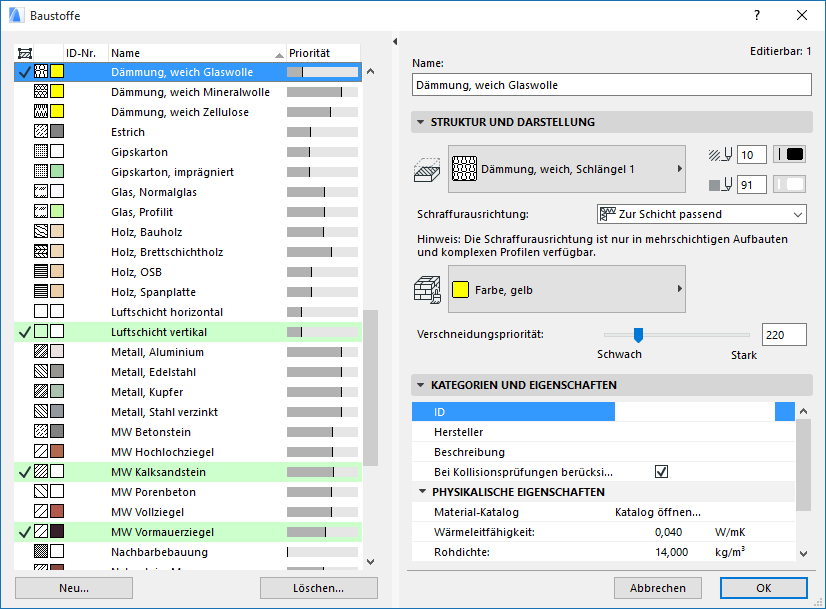This screenshot has height=609, width=826.
Task: Click the Archicad logo in title bar
Action: (16, 15)
